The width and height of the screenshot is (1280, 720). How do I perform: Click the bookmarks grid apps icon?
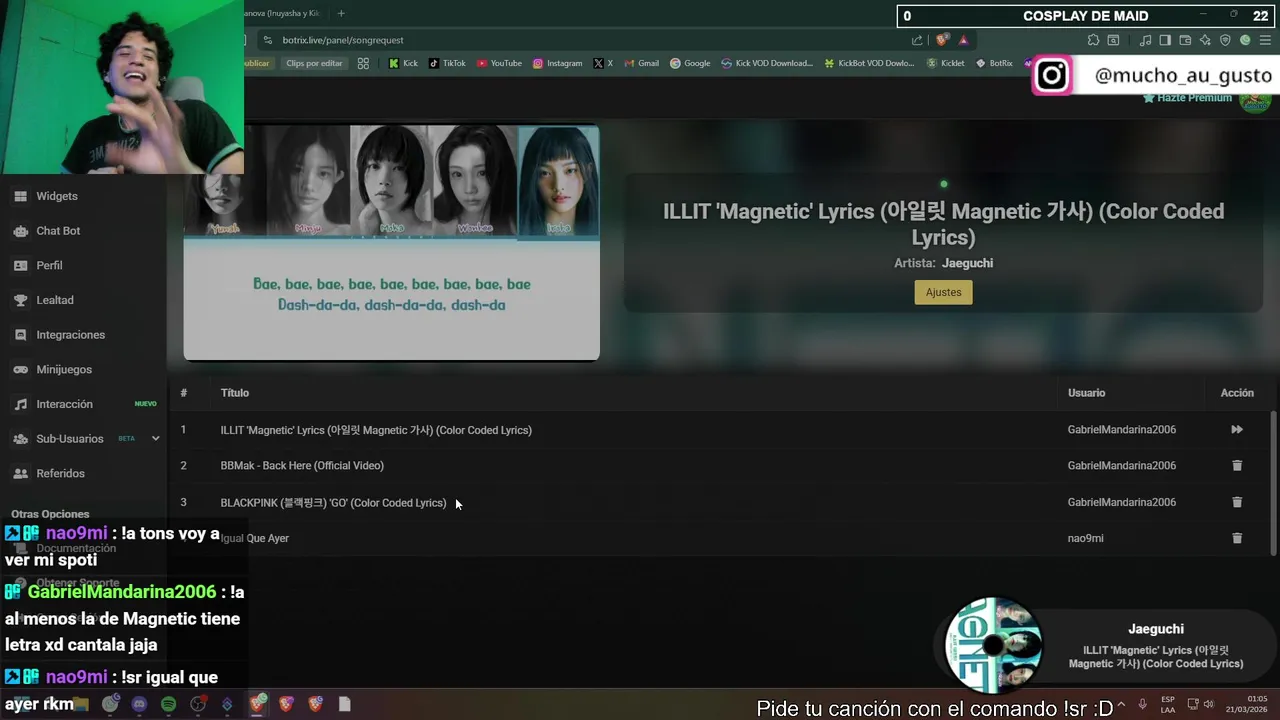click(x=363, y=63)
